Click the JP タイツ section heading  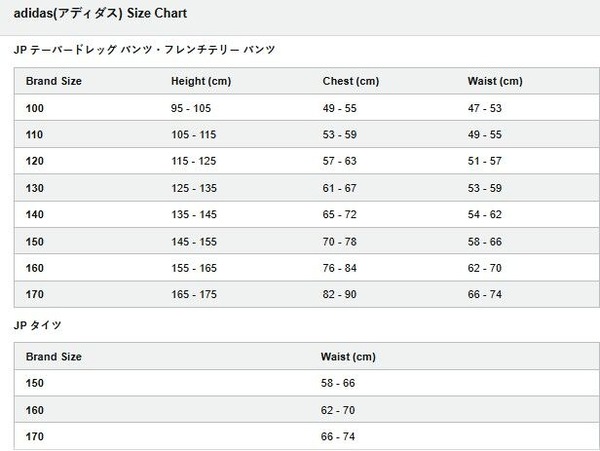click(x=38, y=325)
